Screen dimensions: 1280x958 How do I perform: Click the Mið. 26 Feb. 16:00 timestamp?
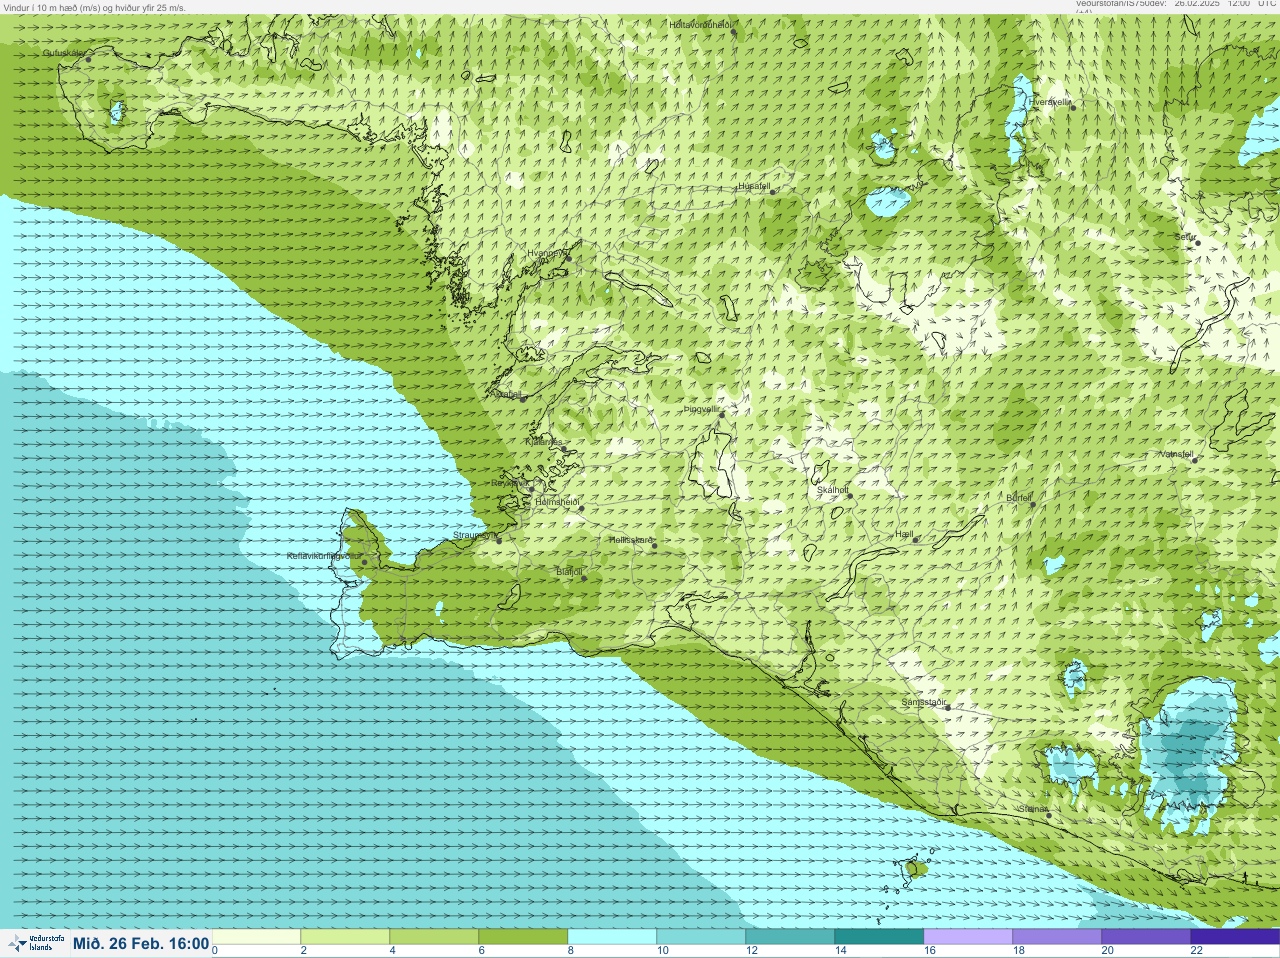[x=141, y=943]
